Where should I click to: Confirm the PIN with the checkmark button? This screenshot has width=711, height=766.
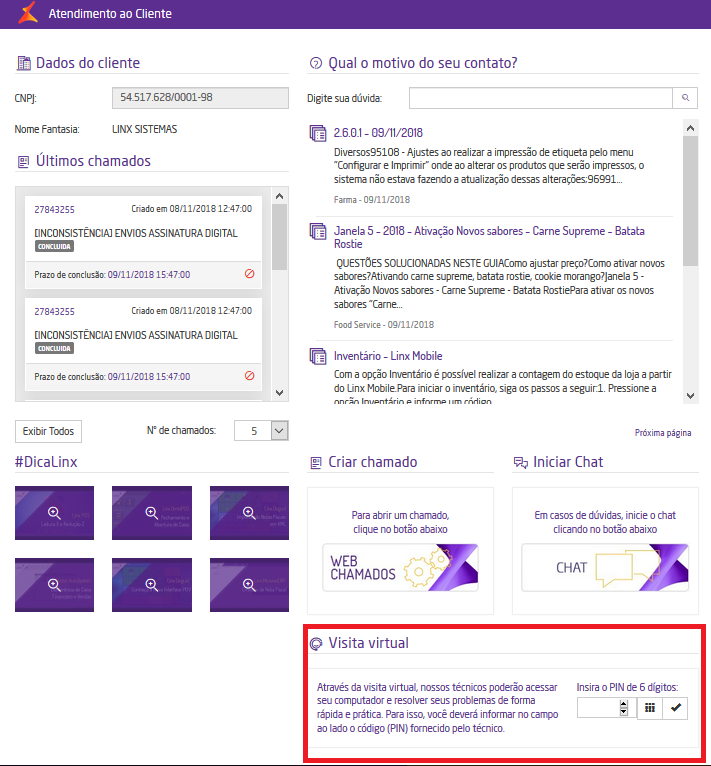(675, 708)
